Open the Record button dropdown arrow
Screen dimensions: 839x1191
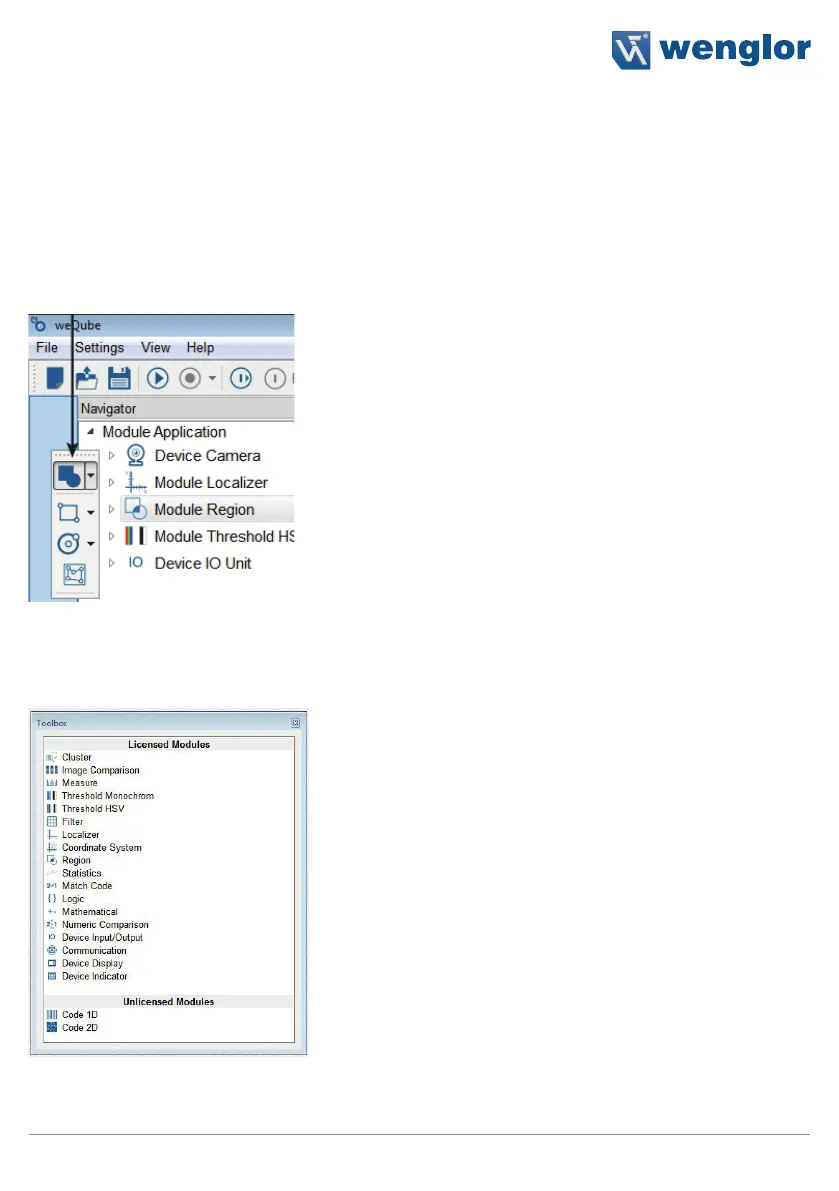coord(213,378)
